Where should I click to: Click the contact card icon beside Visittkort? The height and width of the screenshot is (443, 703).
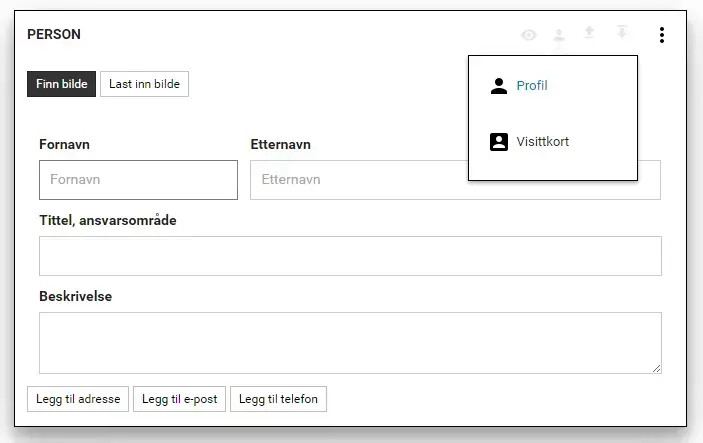click(499, 142)
